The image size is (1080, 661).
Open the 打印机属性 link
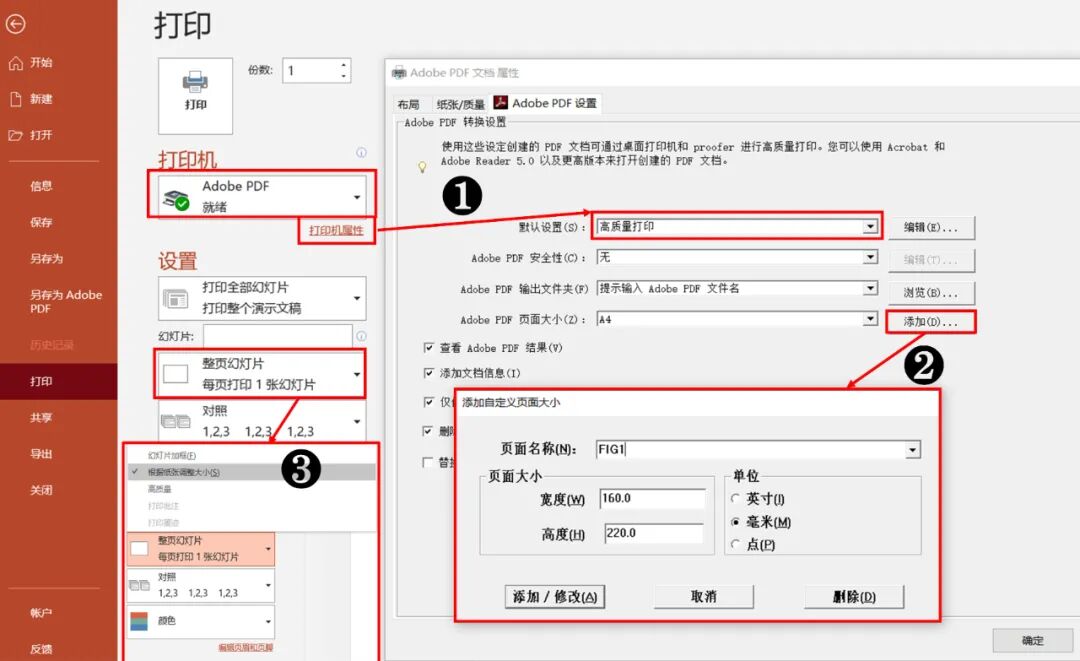(x=336, y=231)
